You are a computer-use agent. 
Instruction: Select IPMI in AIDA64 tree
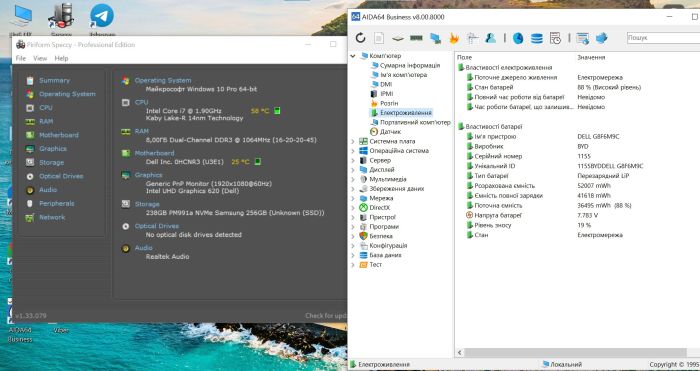click(x=386, y=94)
